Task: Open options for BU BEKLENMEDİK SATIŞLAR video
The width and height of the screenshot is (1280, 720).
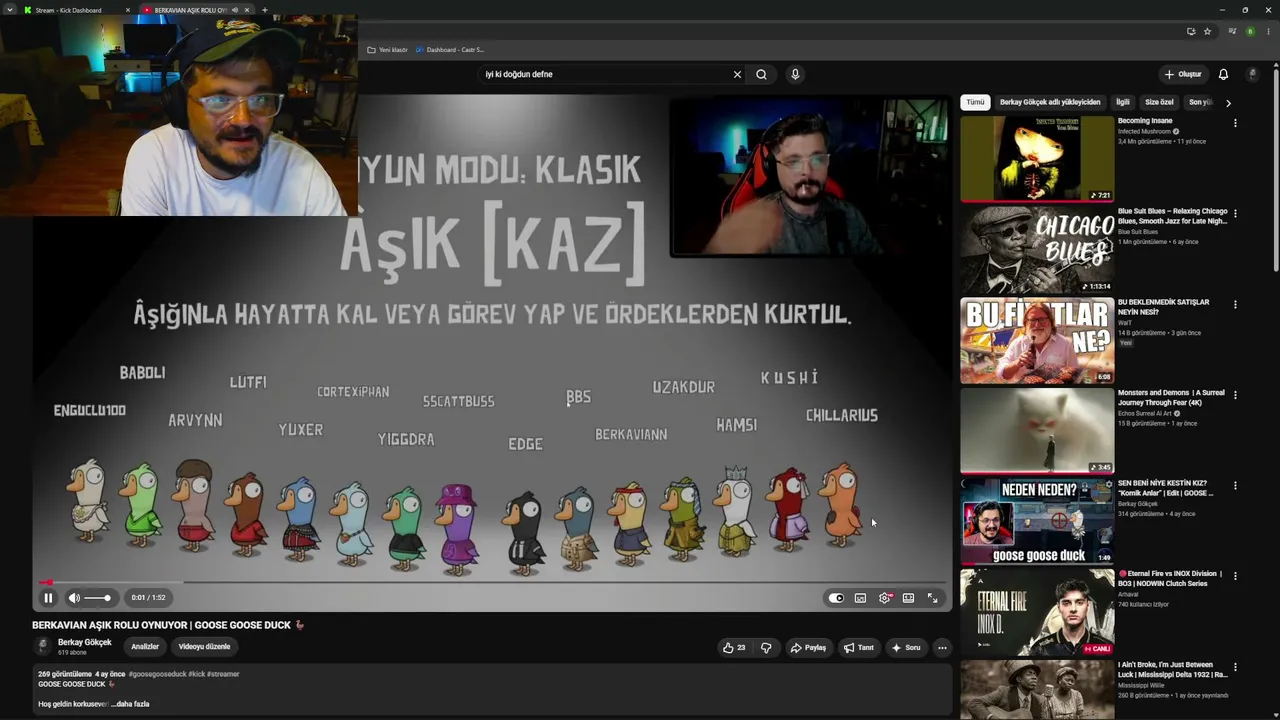Action: click(1235, 304)
